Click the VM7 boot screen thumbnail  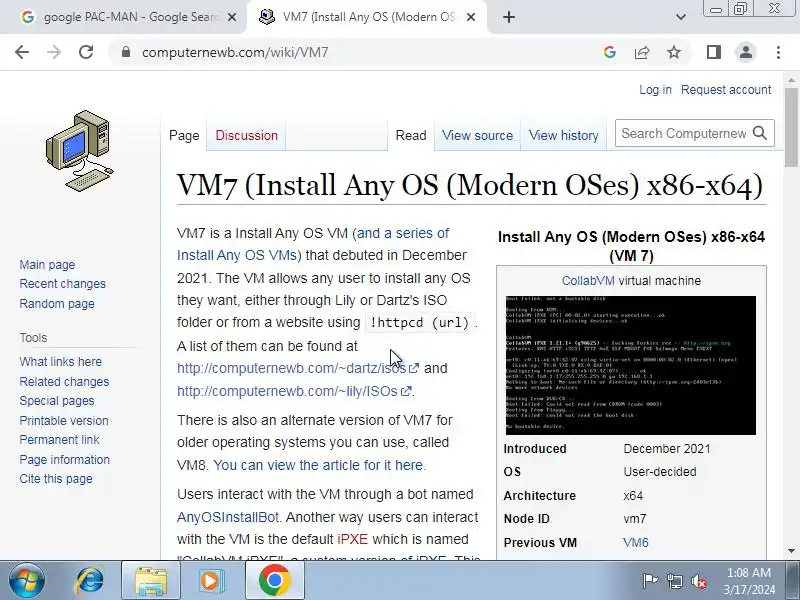[x=631, y=365]
